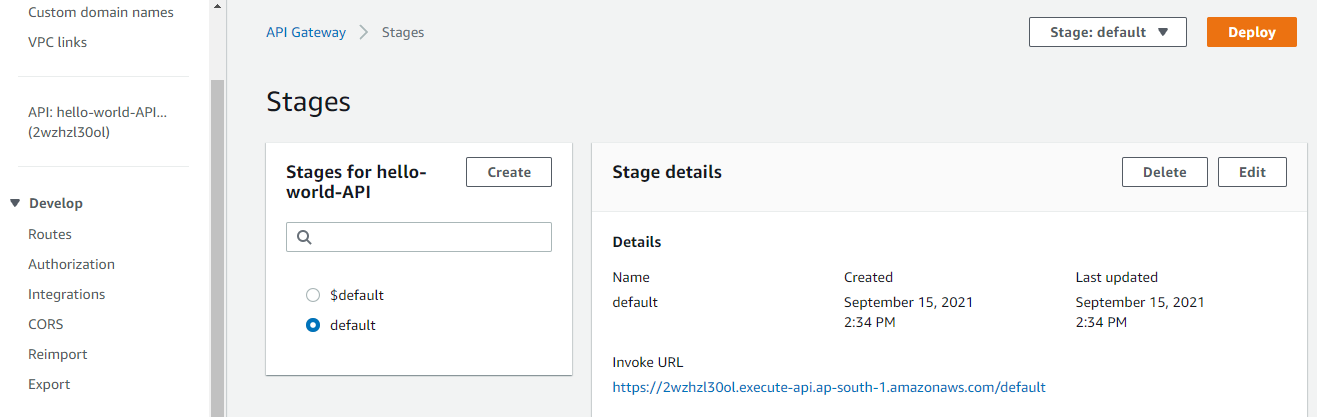Delete the selected stage
This screenshot has height=417, width=1317.
click(x=1164, y=172)
